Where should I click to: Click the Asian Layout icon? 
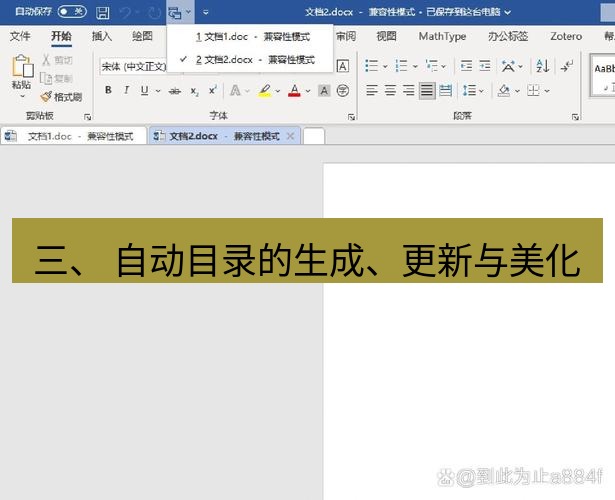[508, 66]
